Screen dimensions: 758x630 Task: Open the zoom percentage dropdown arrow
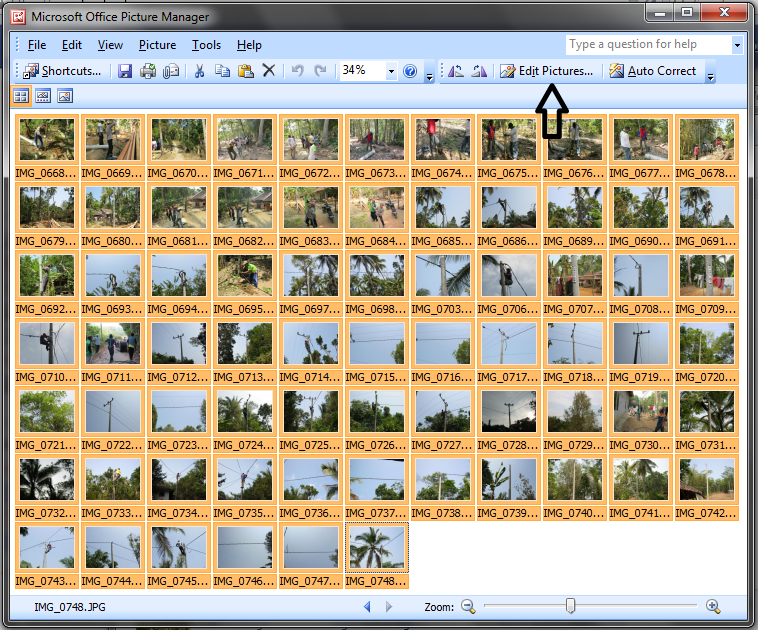click(x=392, y=72)
